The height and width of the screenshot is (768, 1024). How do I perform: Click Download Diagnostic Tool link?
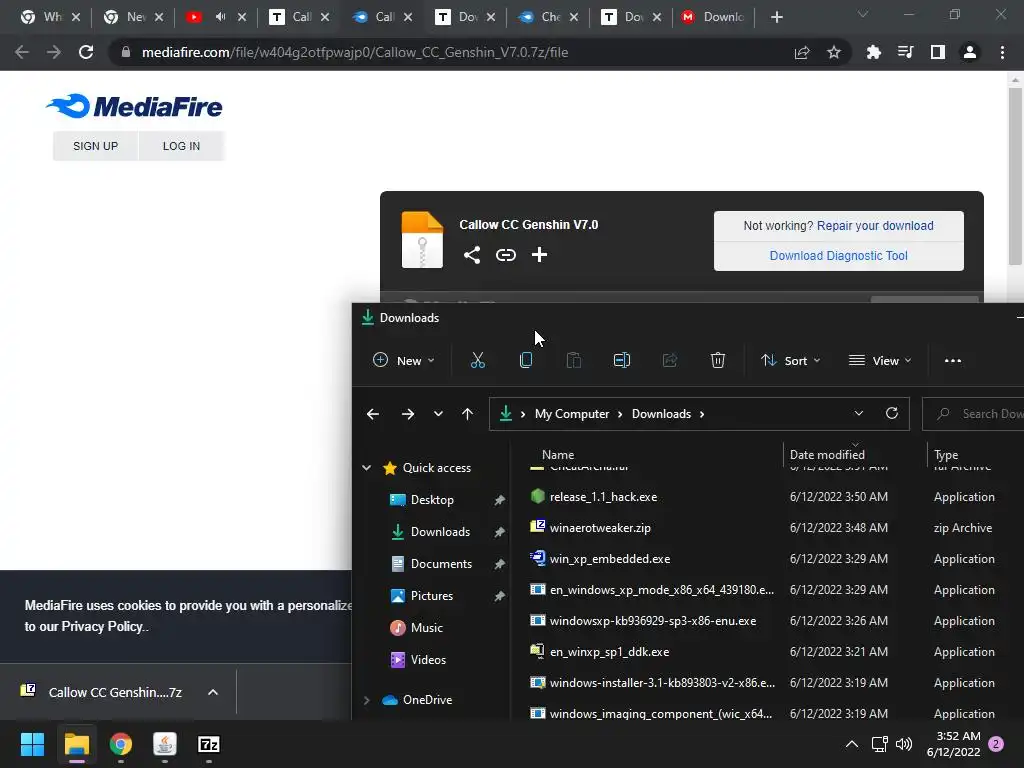point(839,255)
